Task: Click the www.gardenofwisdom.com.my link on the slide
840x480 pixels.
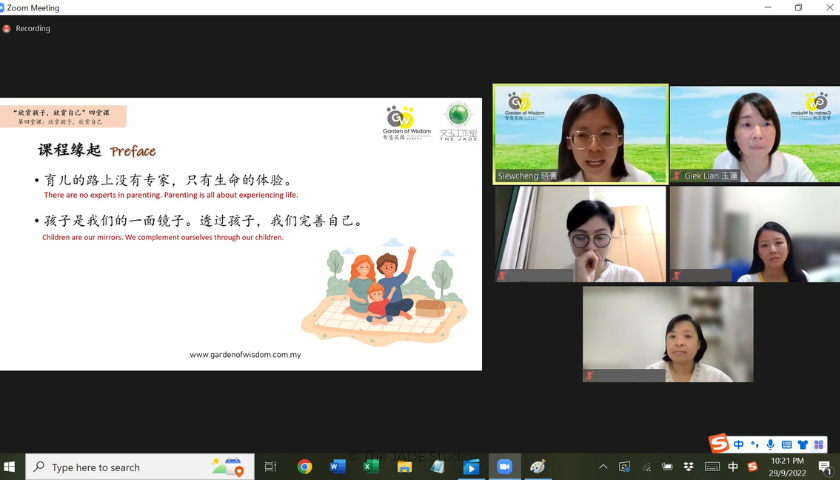Action: 245,354
